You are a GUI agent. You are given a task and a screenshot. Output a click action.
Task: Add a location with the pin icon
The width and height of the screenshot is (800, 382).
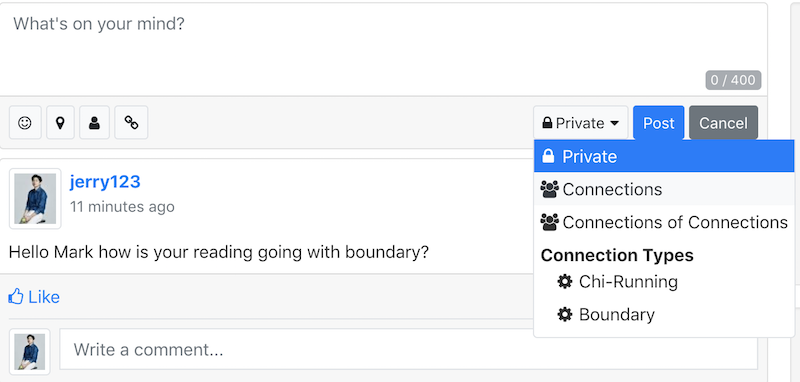tap(60, 122)
